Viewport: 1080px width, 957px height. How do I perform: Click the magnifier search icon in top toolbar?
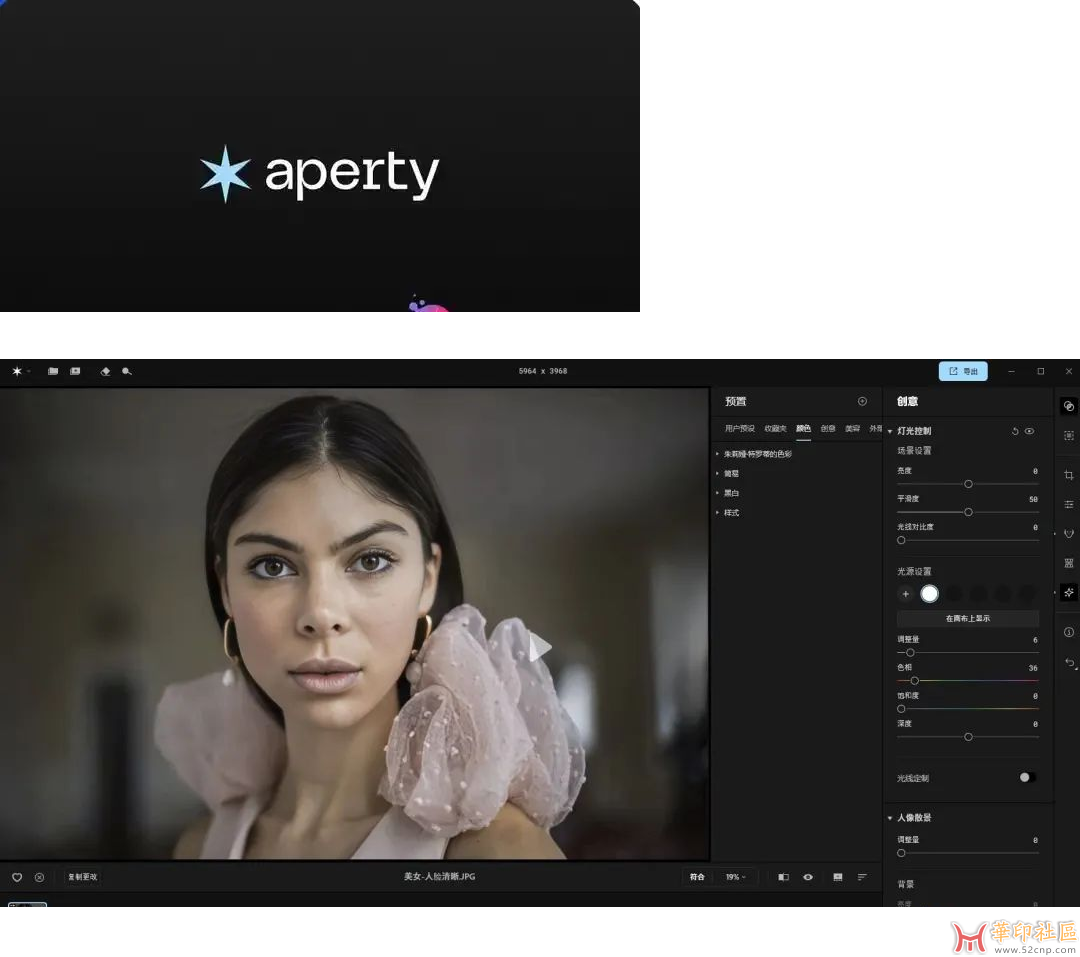pos(127,371)
